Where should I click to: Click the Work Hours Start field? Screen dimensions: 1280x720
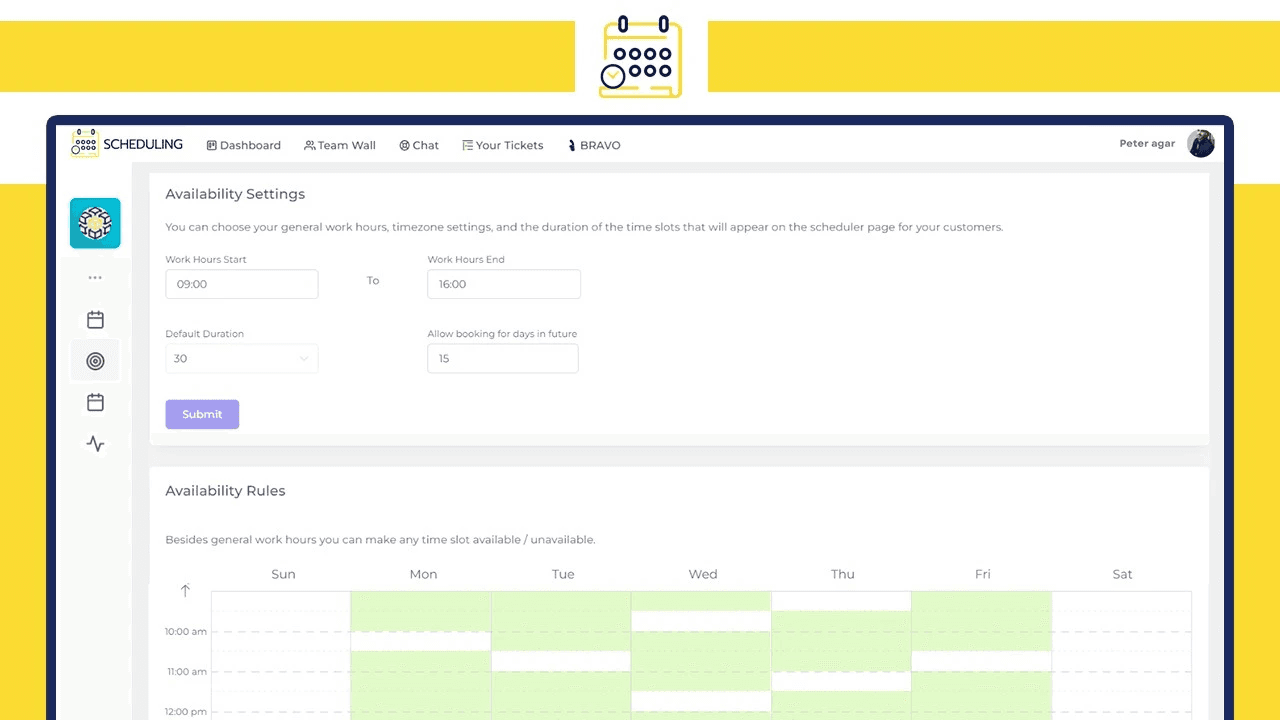pos(241,284)
